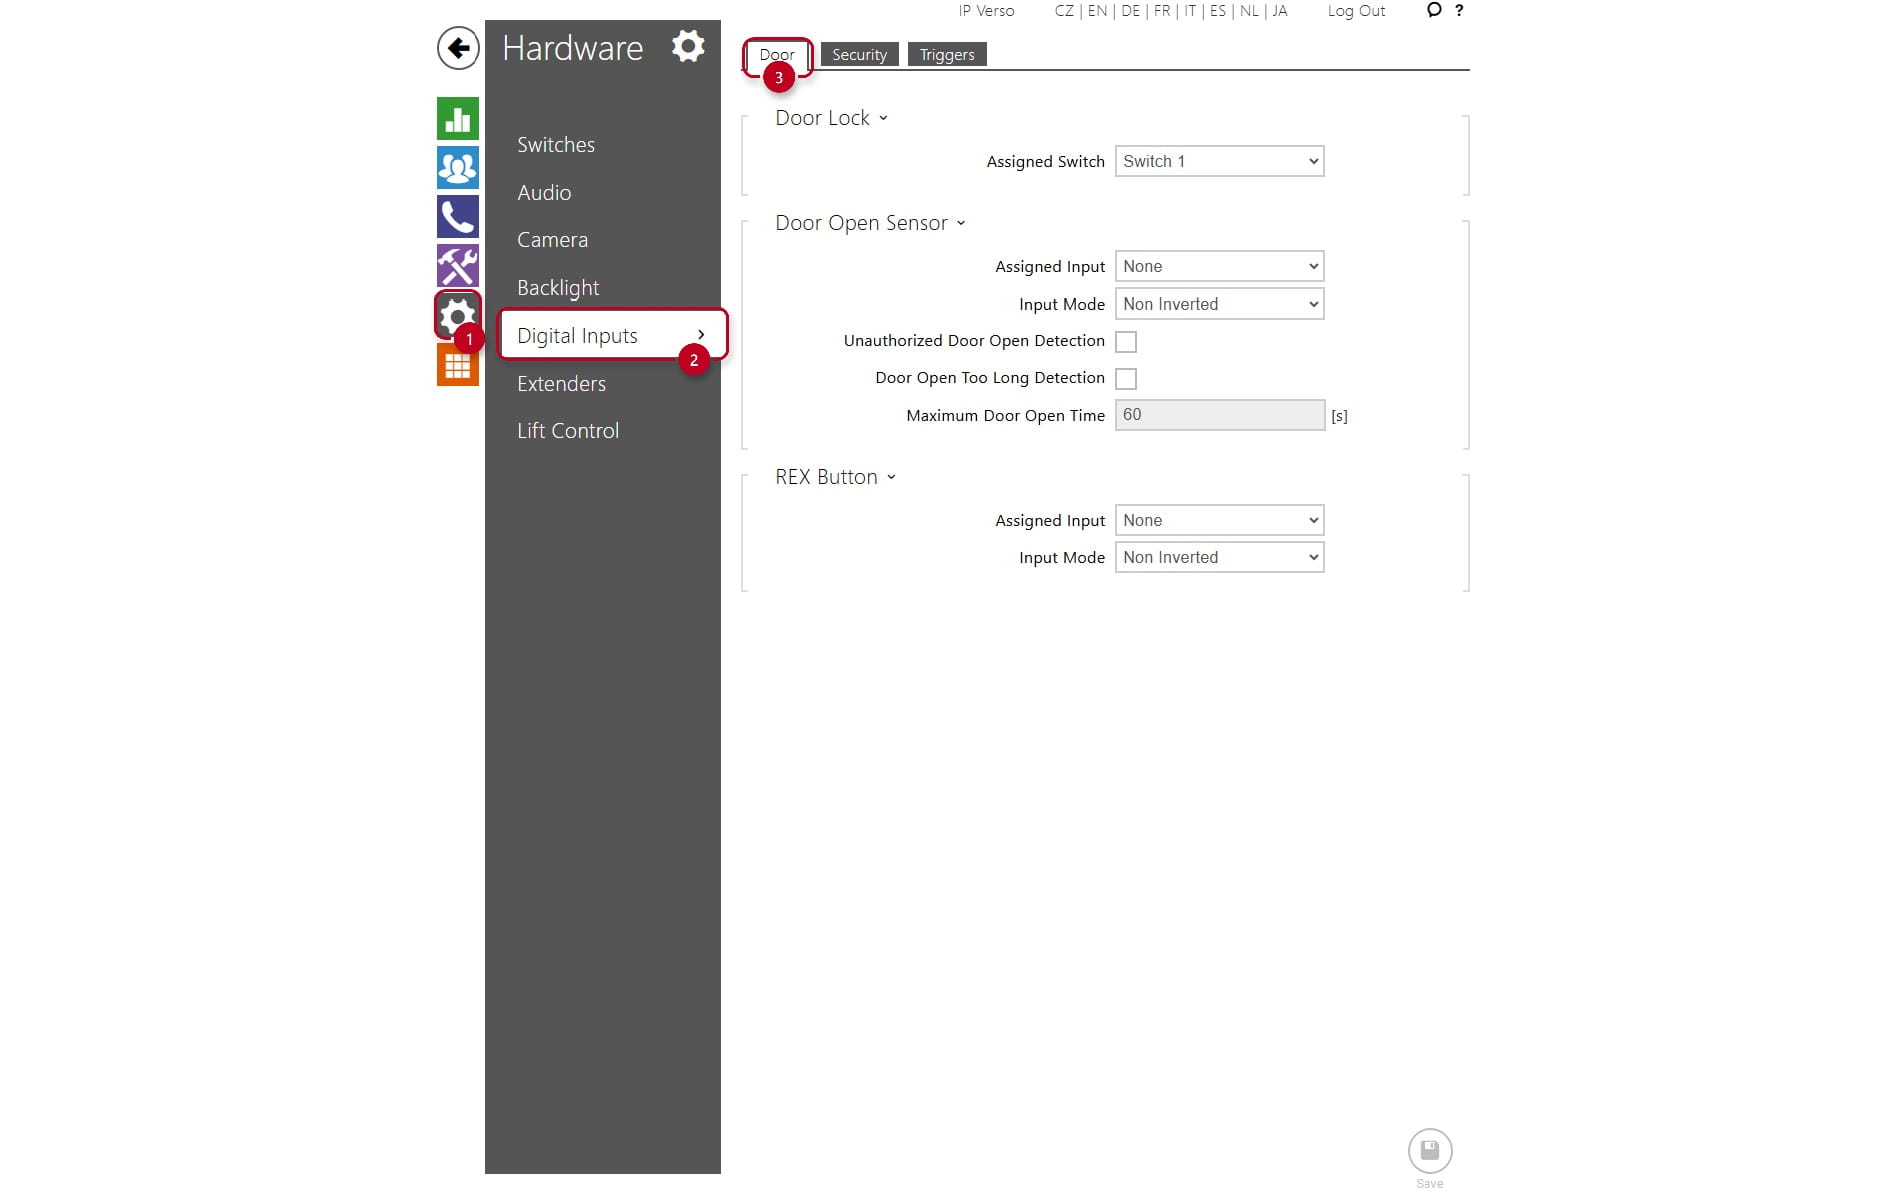Click the help question mark
The height and width of the screenshot is (1200, 1900).
[1459, 10]
